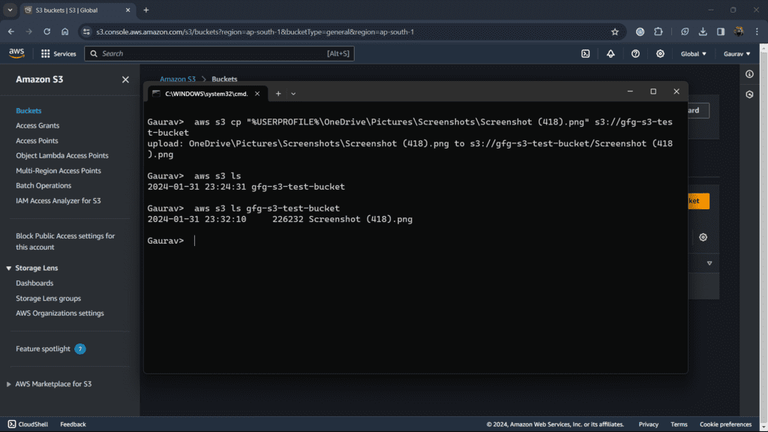Open Terms link in footer
This screenshot has width=768, height=432.
[x=679, y=424]
